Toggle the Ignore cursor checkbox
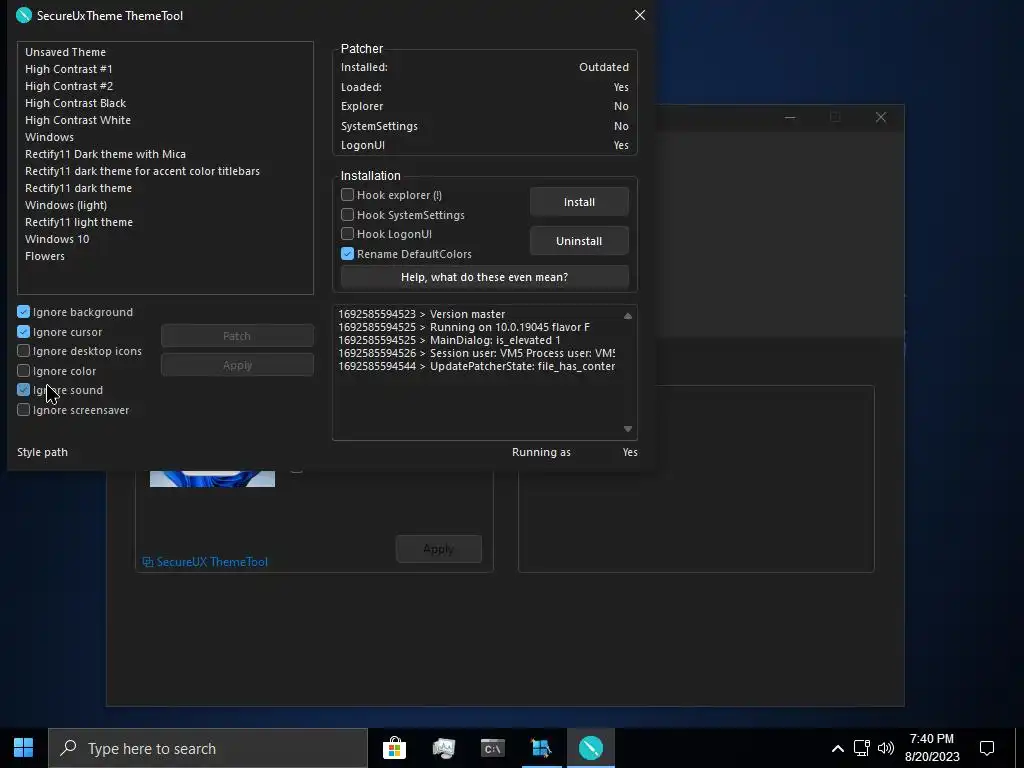1024x768 pixels. (24, 331)
